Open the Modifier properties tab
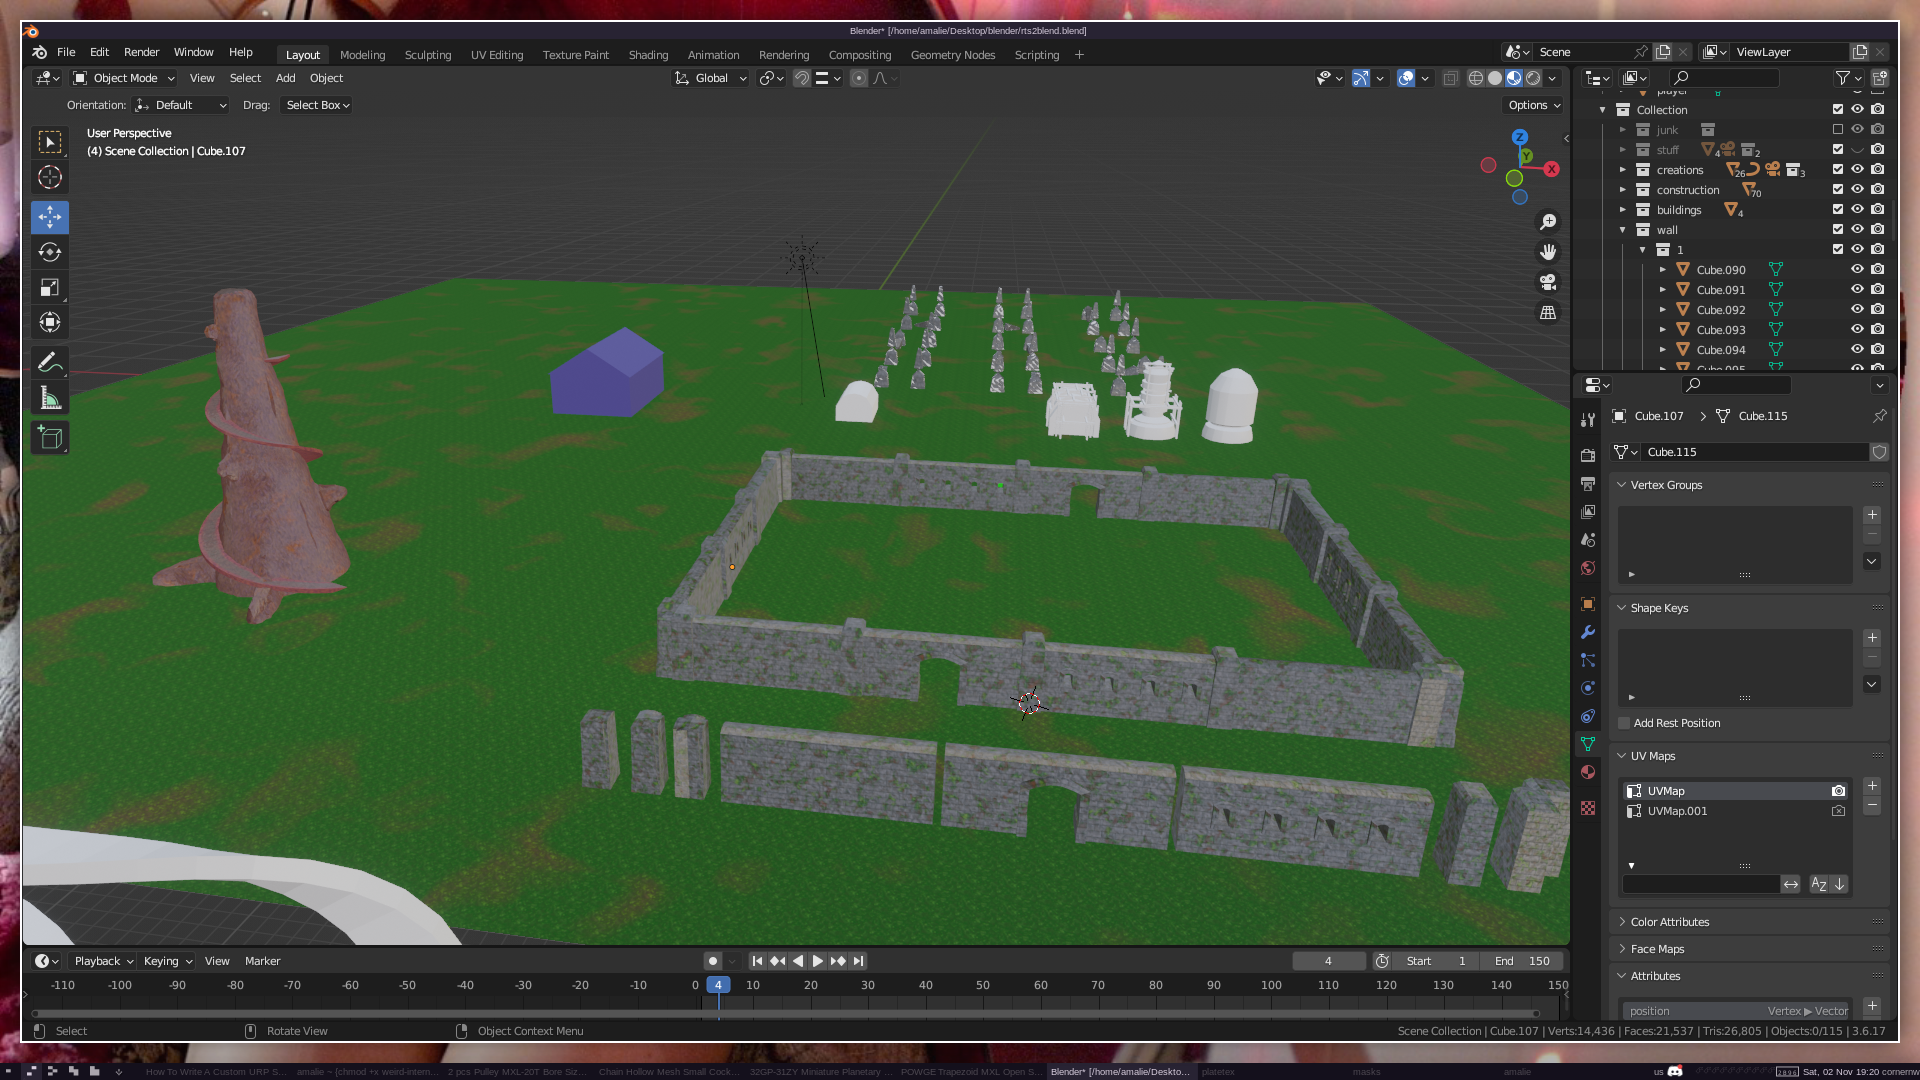 pyautogui.click(x=1588, y=632)
